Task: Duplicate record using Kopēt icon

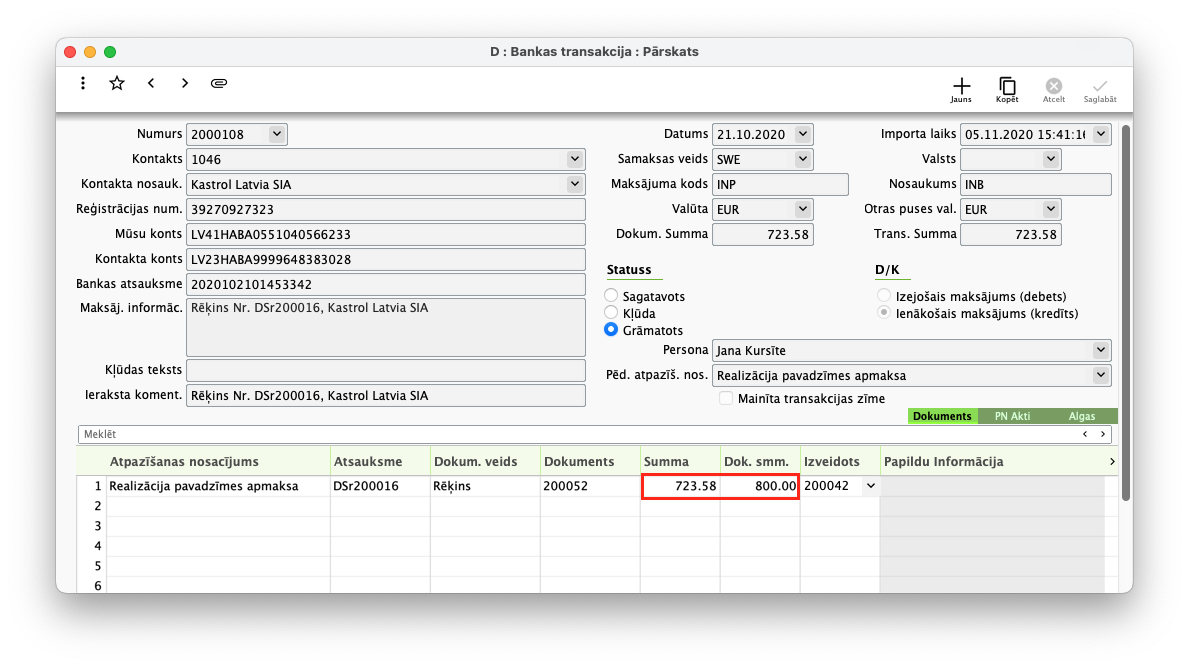Action: click(1007, 89)
